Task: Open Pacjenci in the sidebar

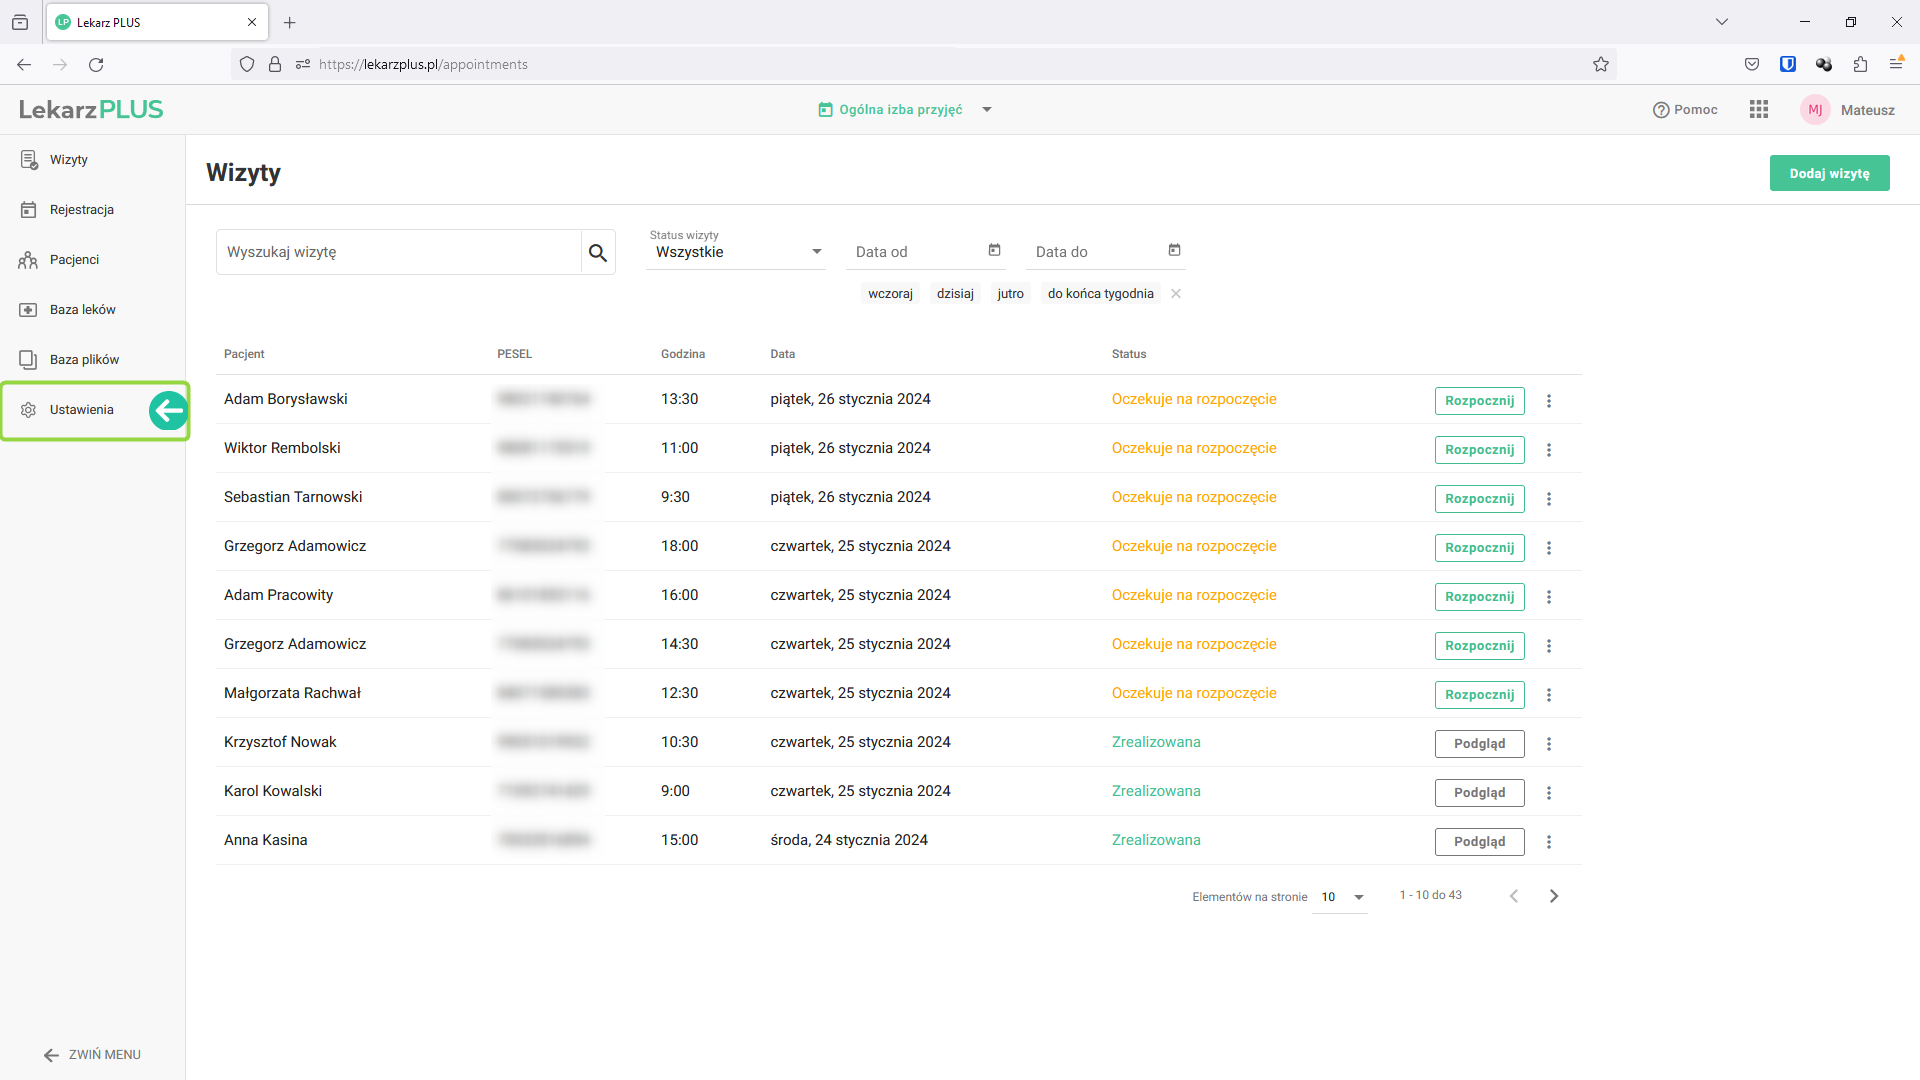Action: (74, 260)
